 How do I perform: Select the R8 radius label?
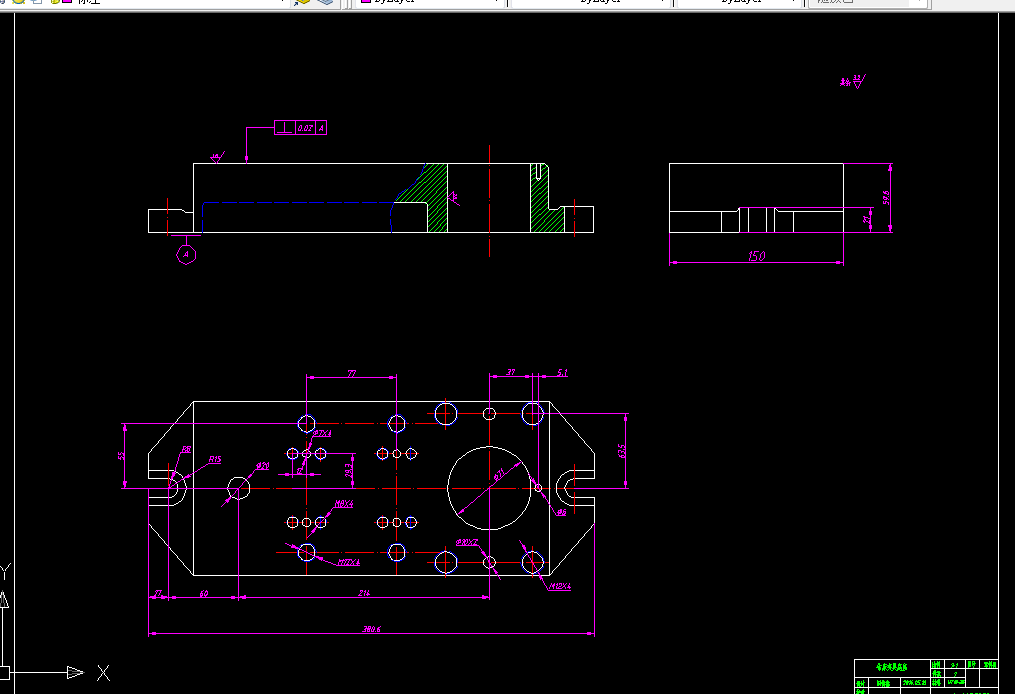(186, 449)
